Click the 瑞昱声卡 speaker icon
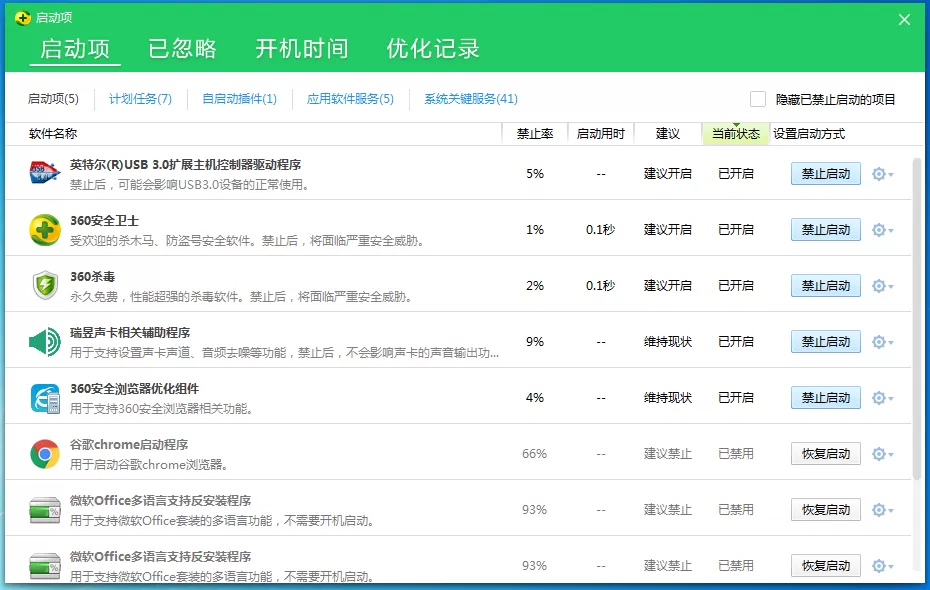930x590 pixels. (45, 342)
